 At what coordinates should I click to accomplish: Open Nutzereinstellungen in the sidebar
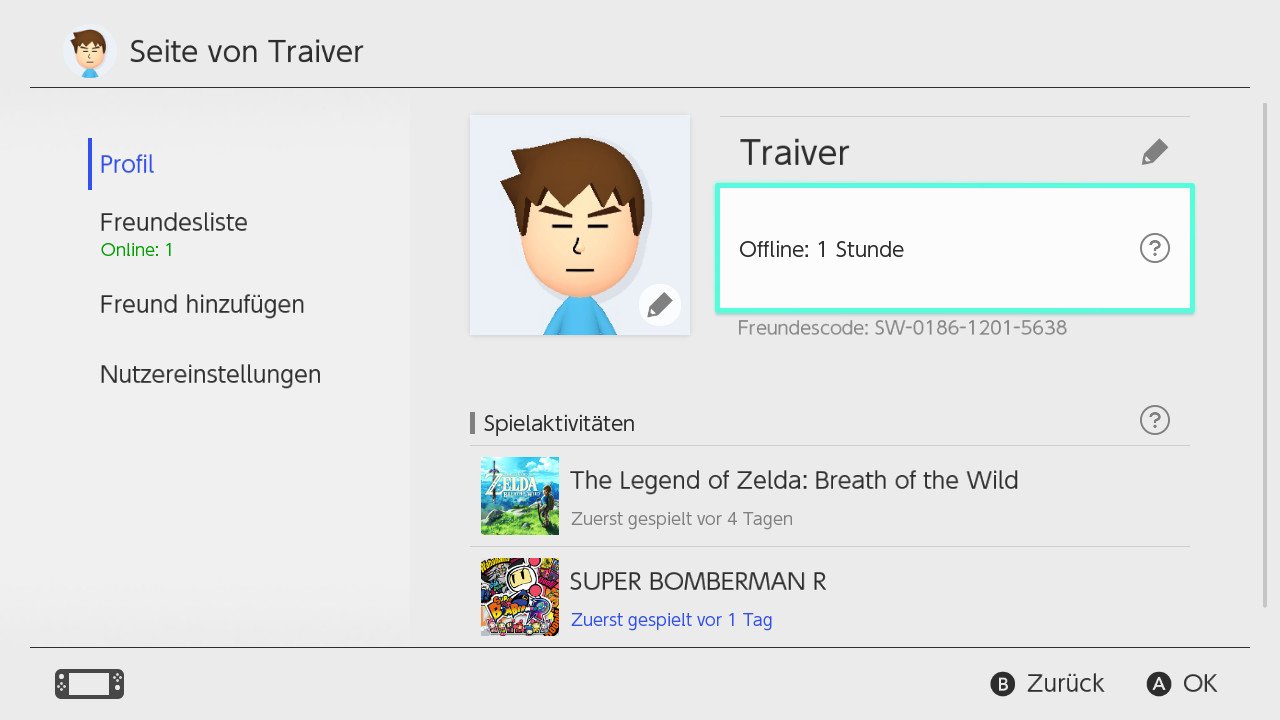click(x=210, y=374)
